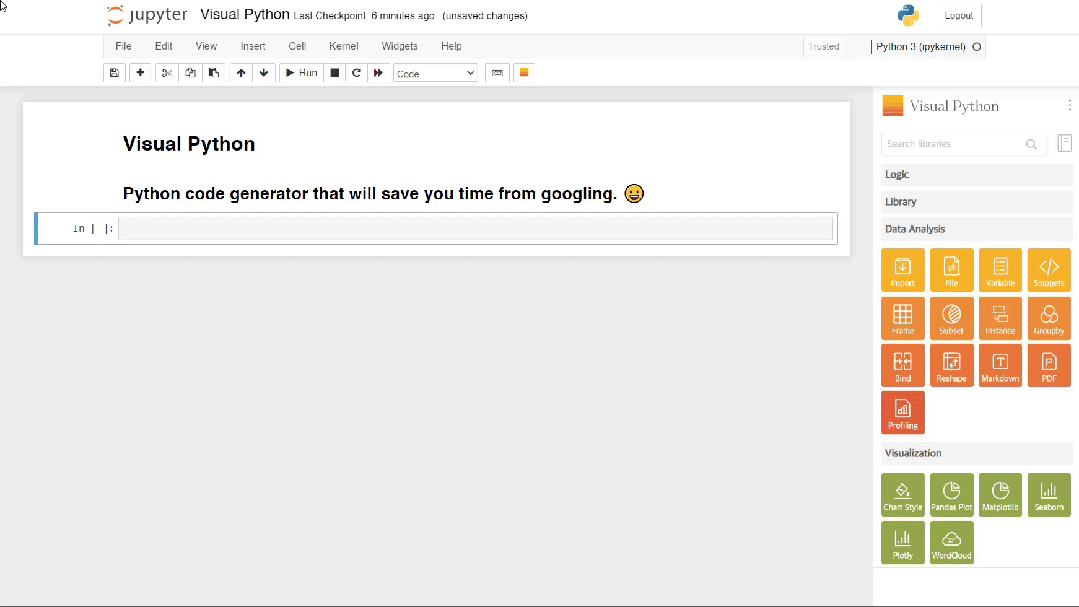Collapse the Data Analysis section

tap(976, 229)
